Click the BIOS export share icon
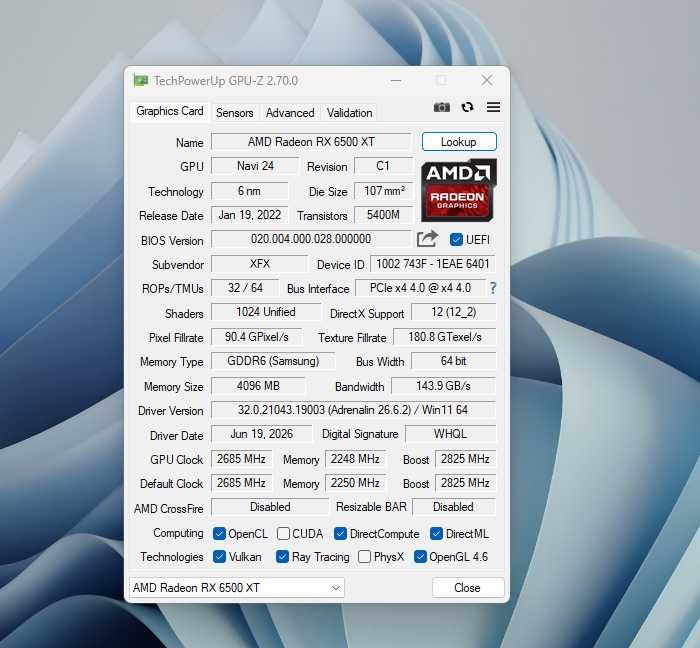Image resolution: width=700 pixels, height=648 pixels. pos(427,239)
